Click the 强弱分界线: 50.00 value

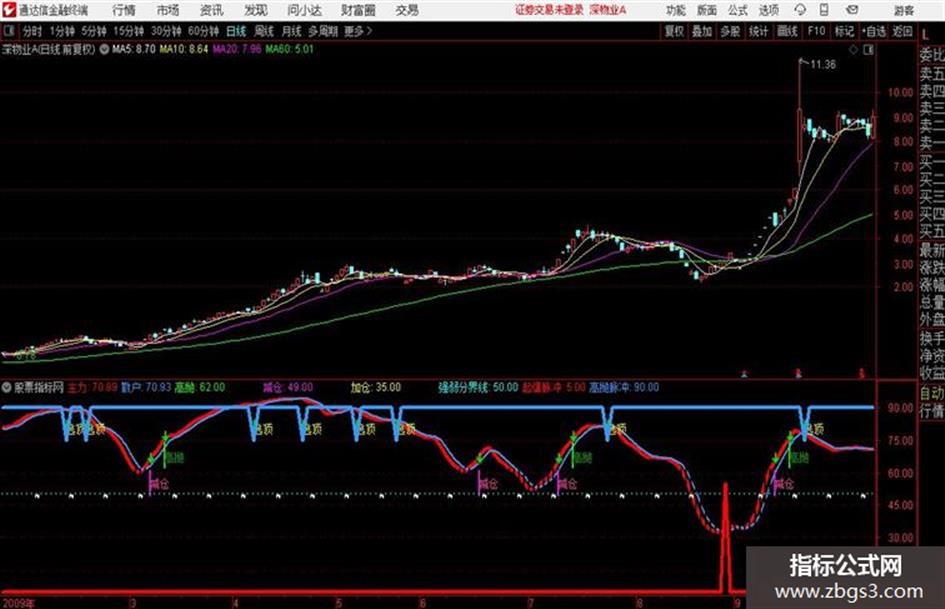click(x=478, y=388)
